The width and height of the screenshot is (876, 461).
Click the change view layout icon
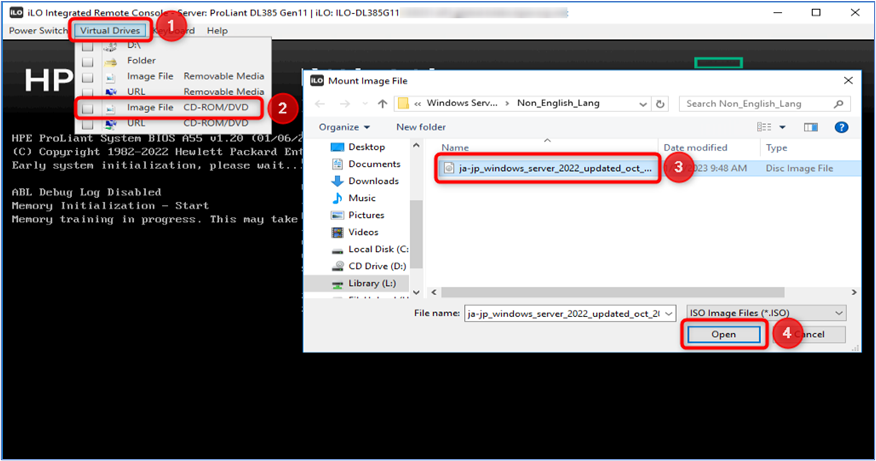pos(765,127)
